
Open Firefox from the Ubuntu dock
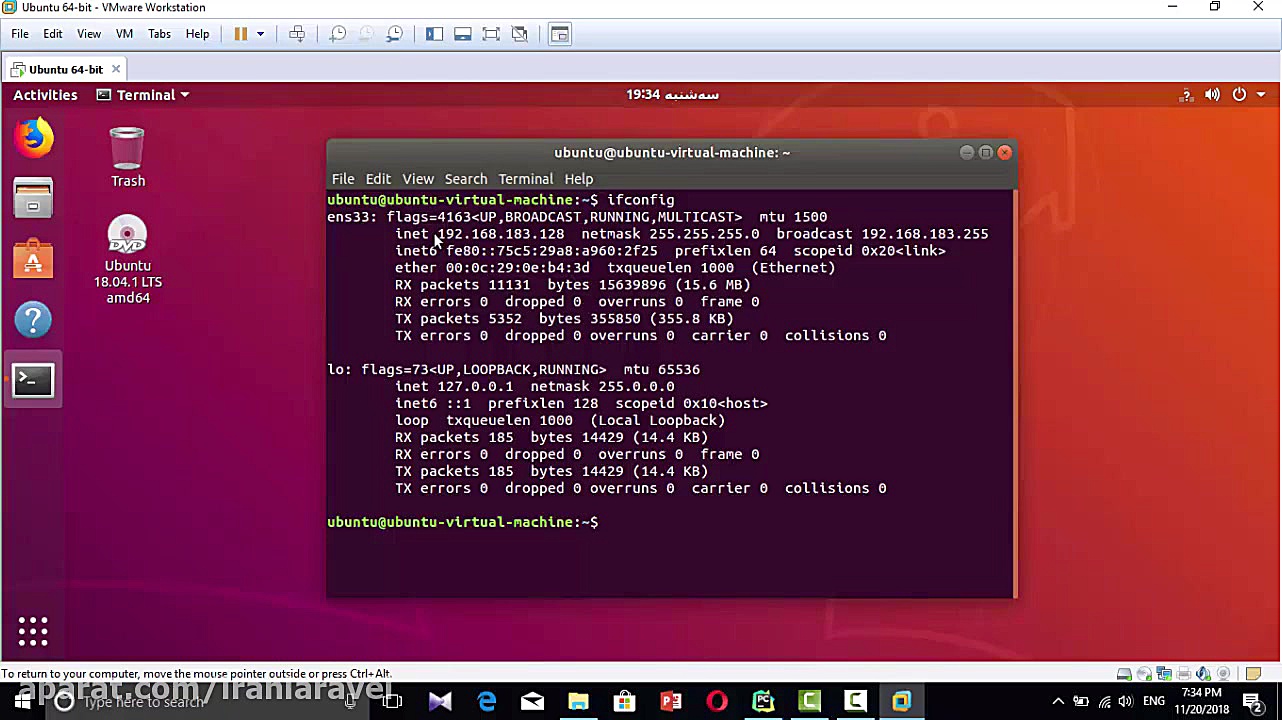pyautogui.click(x=33, y=138)
